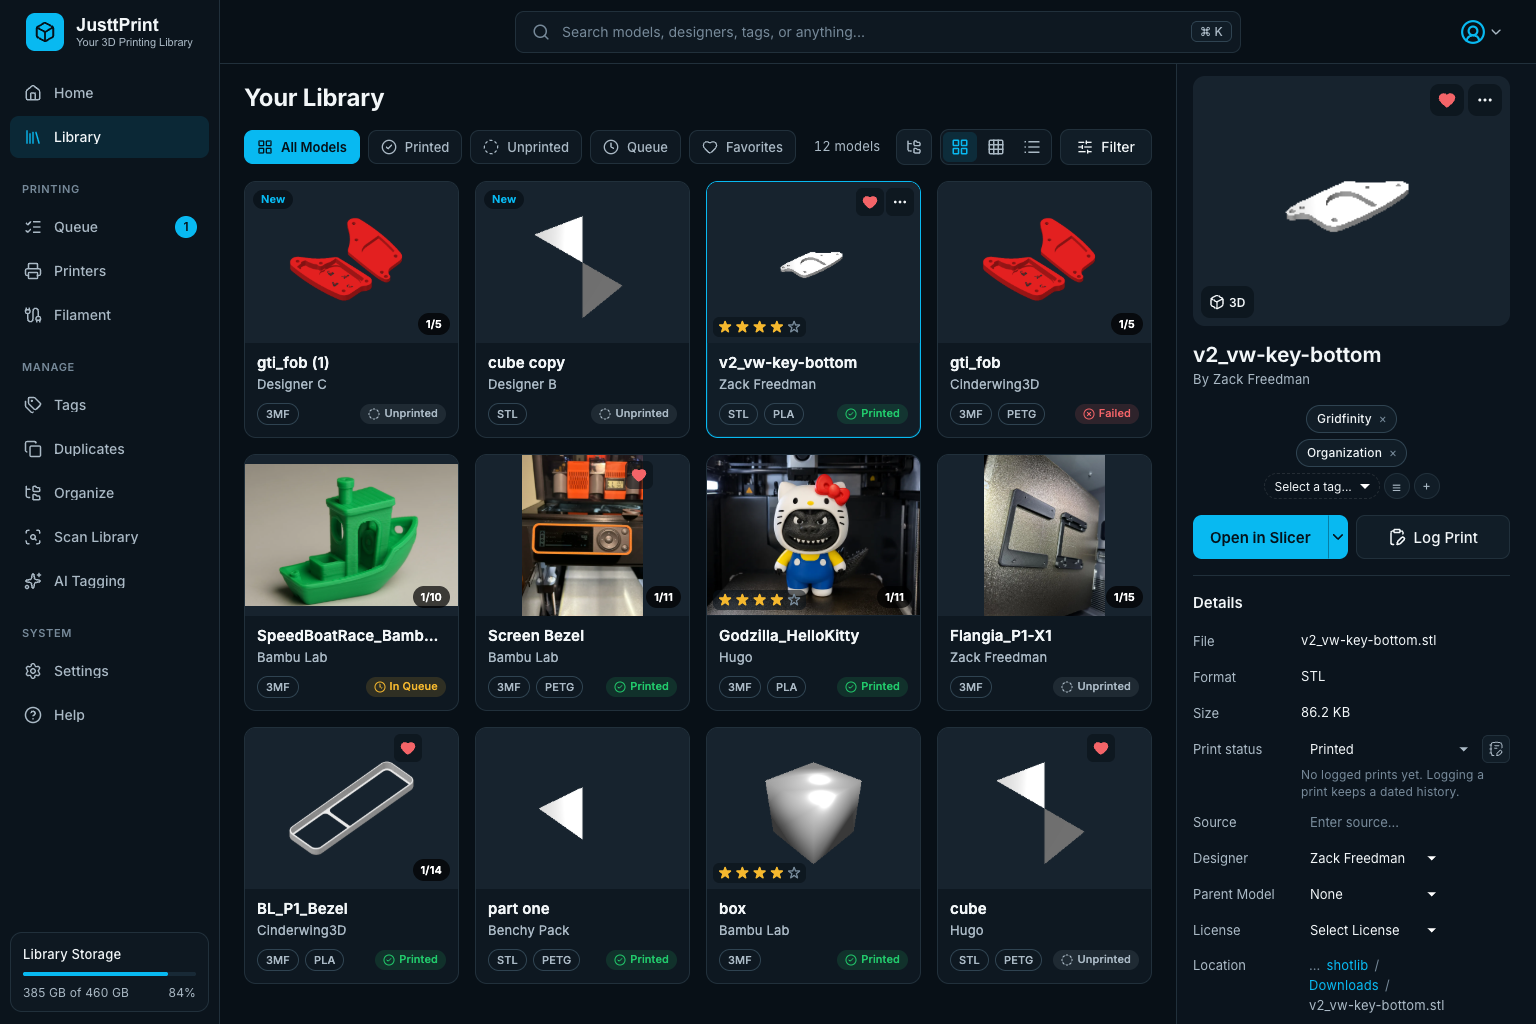The height and width of the screenshot is (1024, 1536).
Task: Click the shotlib location link
Action: 1347,965
